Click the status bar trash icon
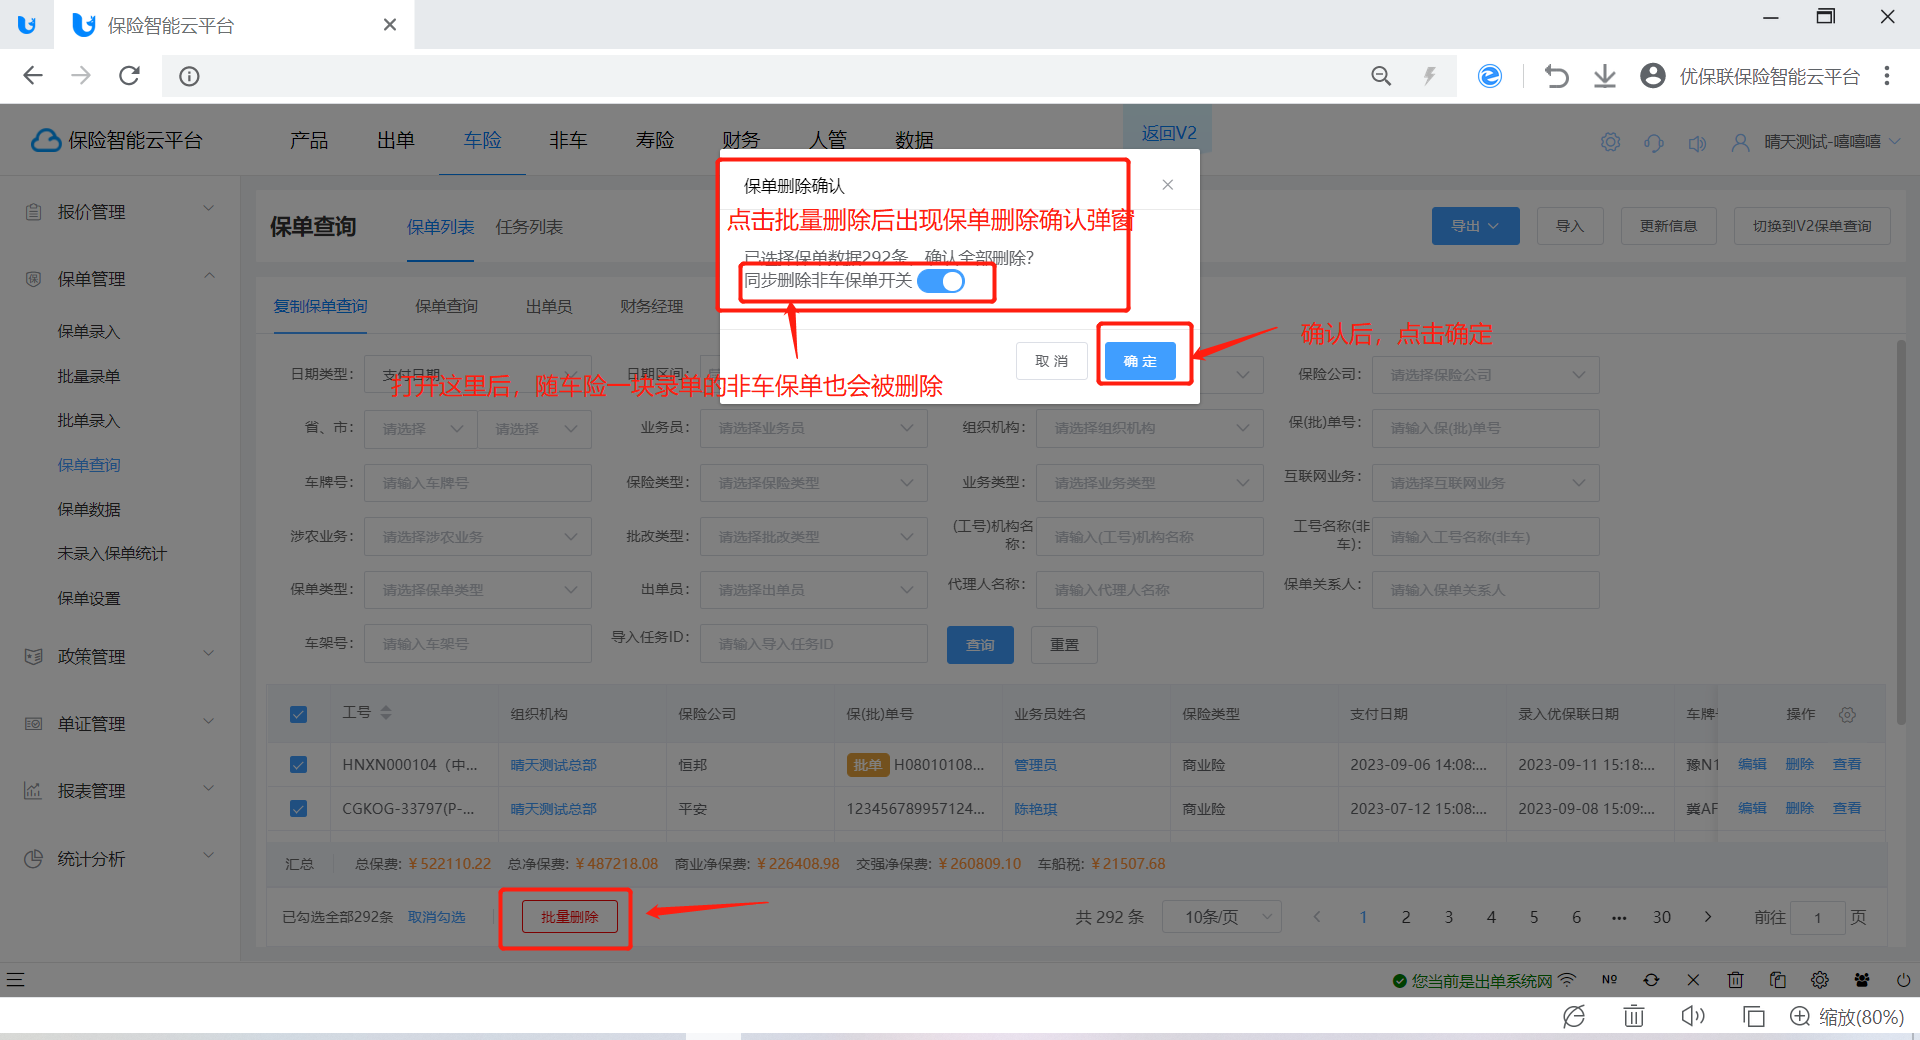This screenshot has height=1040, width=1920. click(x=1736, y=980)
